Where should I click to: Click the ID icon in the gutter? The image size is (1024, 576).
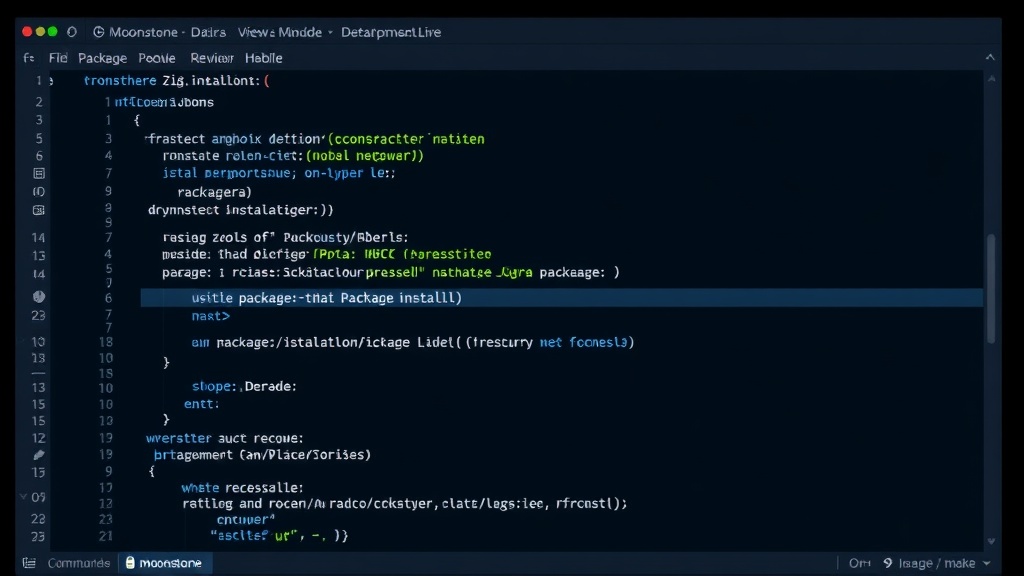pyautogui.click(x=39, y=191)
